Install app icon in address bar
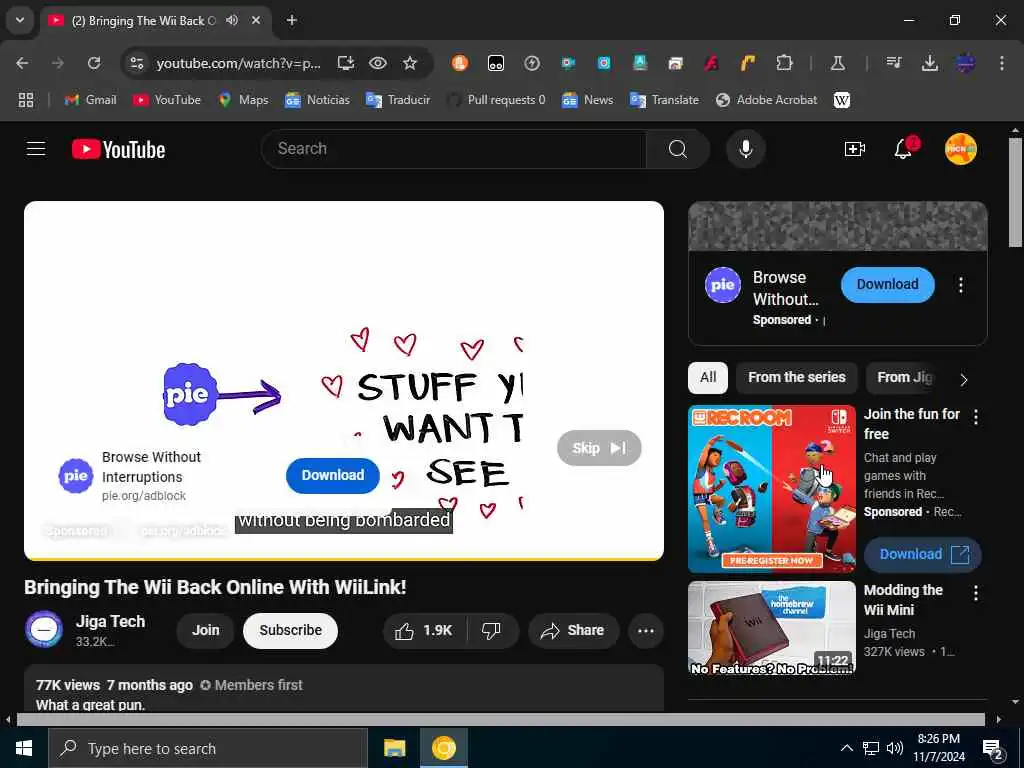Screen dimensions: 1024x768 pyautogui.click(x=345, y=63)
